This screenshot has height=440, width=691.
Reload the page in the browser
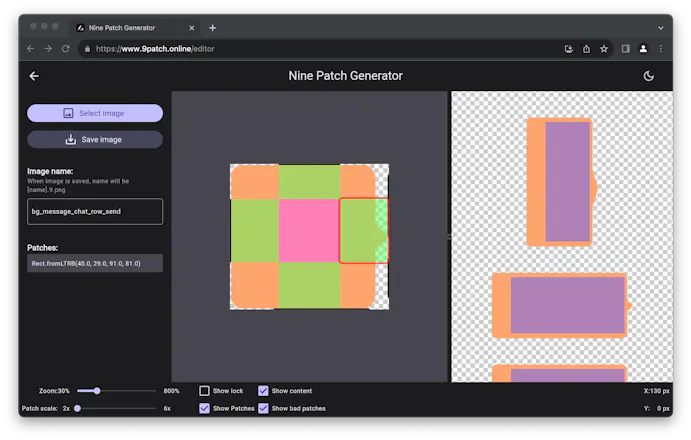66,49
